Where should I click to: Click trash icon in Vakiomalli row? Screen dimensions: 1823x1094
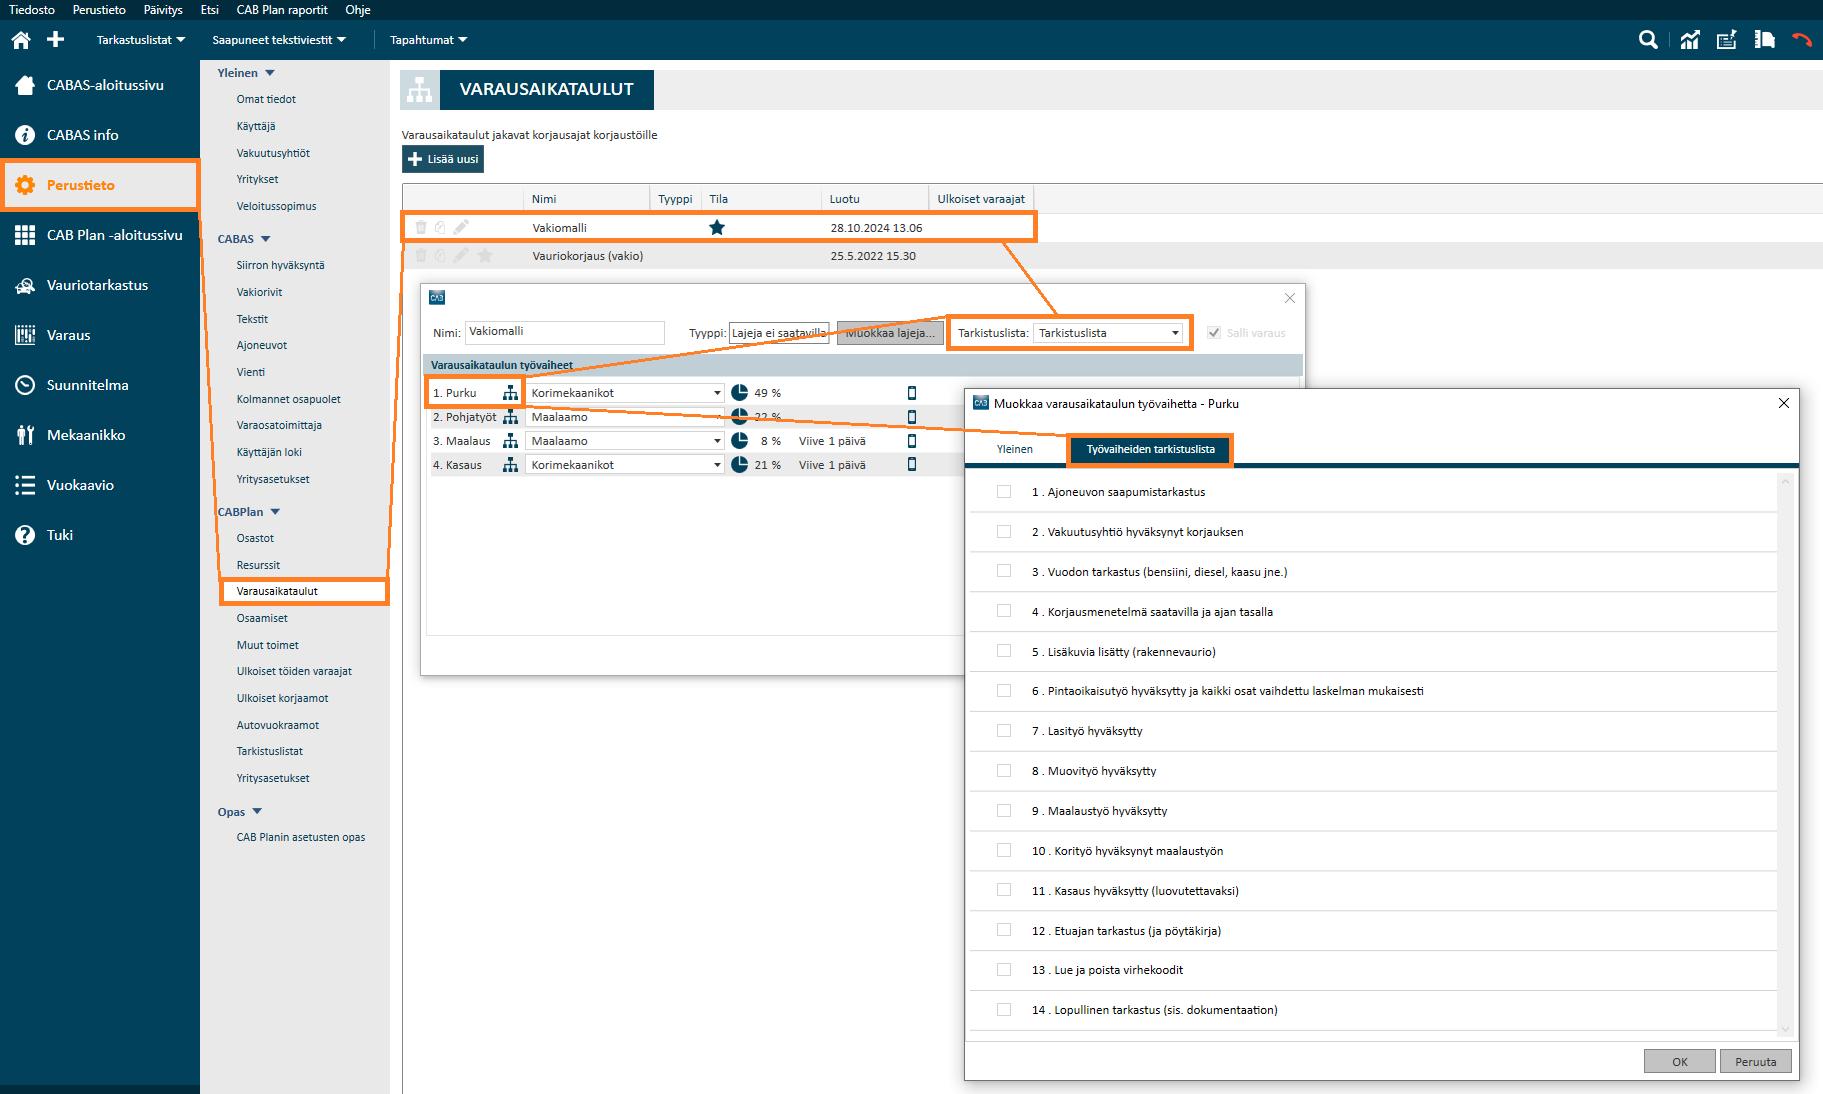click(x=421, y=227)
